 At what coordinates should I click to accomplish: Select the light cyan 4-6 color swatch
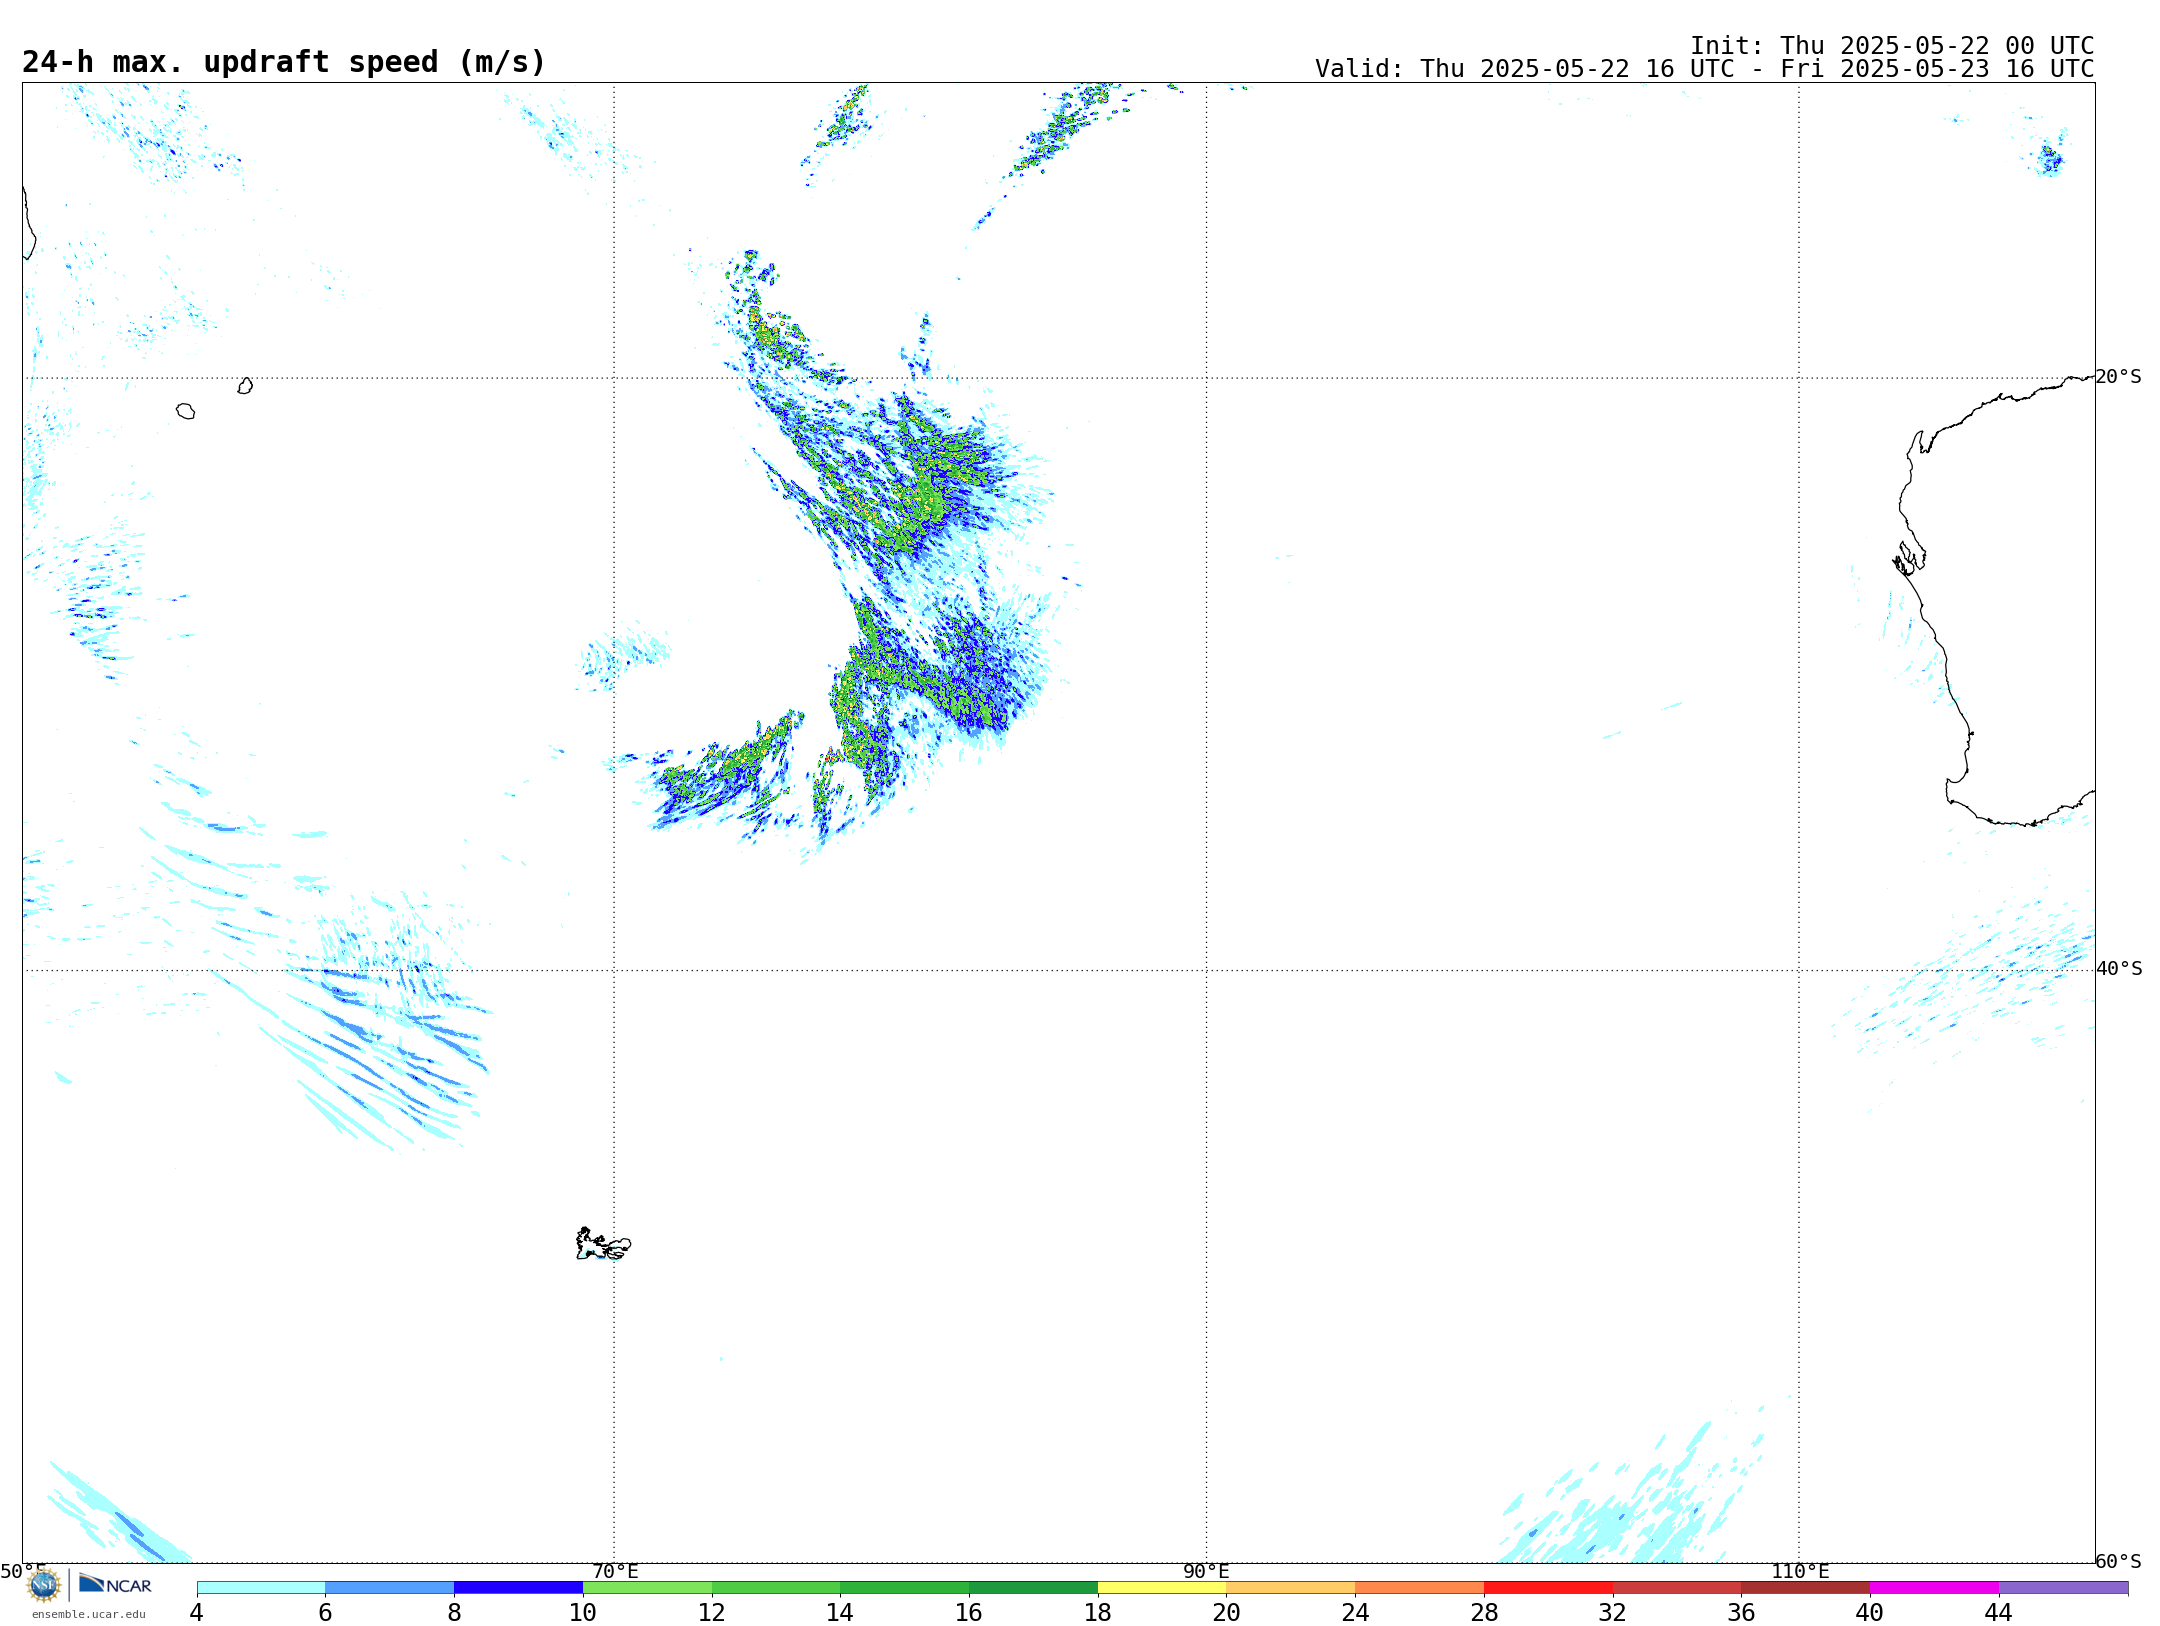[x=261, y=1588]
